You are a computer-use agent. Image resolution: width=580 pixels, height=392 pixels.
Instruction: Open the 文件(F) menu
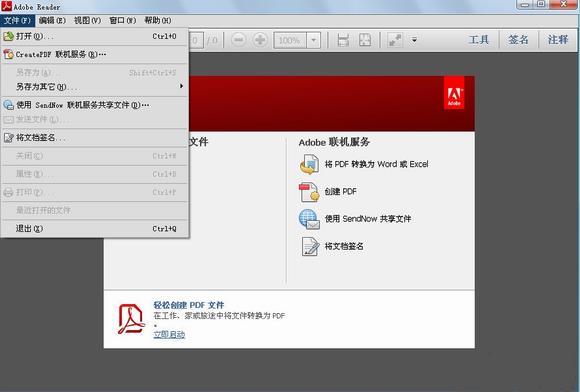[x=17, y=20]
